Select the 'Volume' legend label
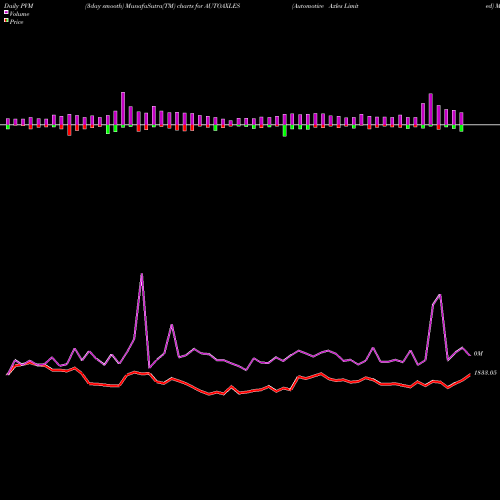 pos(19,14)
